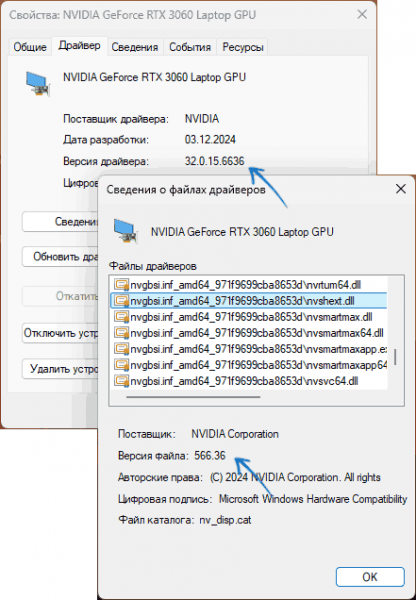This screenshot has width=416, height=600.
Task: Select the nvsmartmax.dll file row
Action: [x=248, y=317]
